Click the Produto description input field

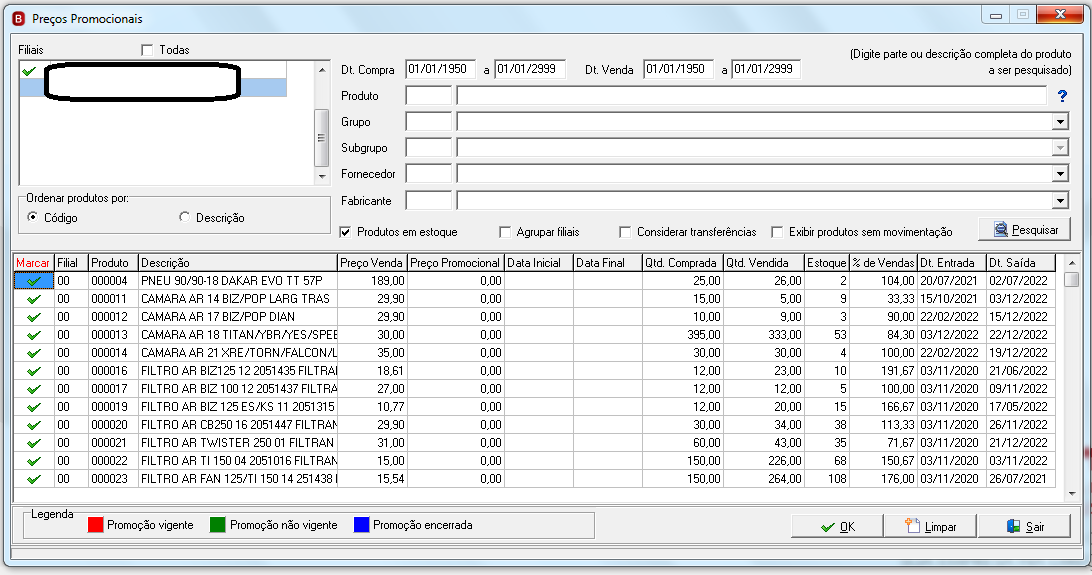[751, 95]
